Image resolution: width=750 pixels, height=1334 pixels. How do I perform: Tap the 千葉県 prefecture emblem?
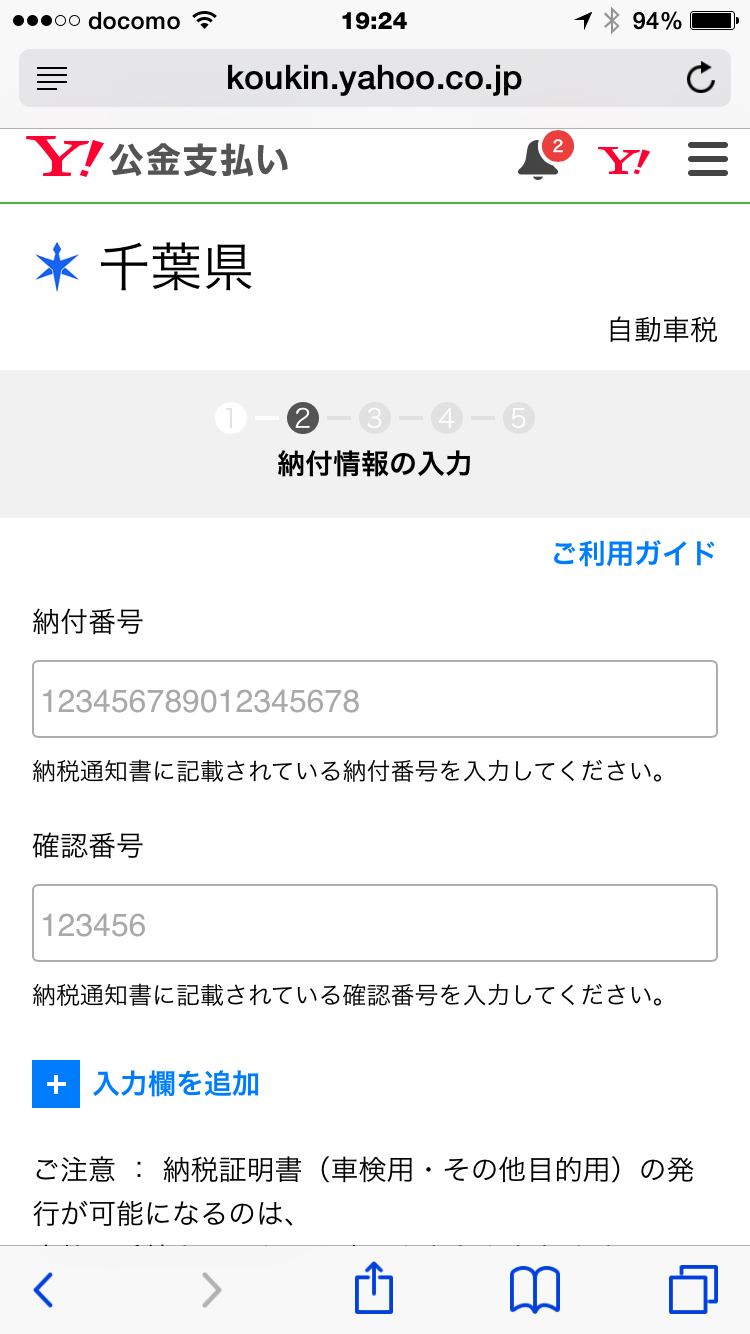(x=57, y=267)
